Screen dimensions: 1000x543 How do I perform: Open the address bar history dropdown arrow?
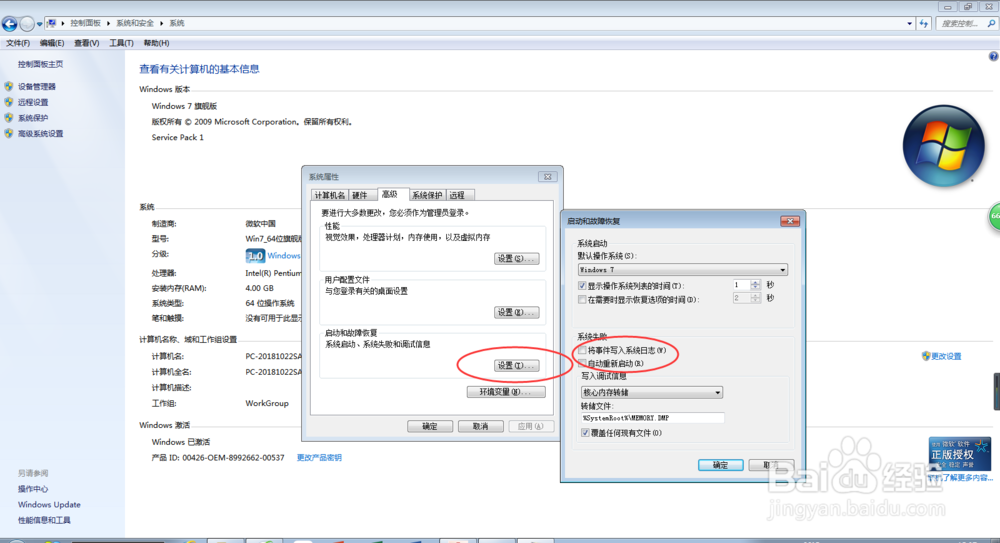click(909, 24)
